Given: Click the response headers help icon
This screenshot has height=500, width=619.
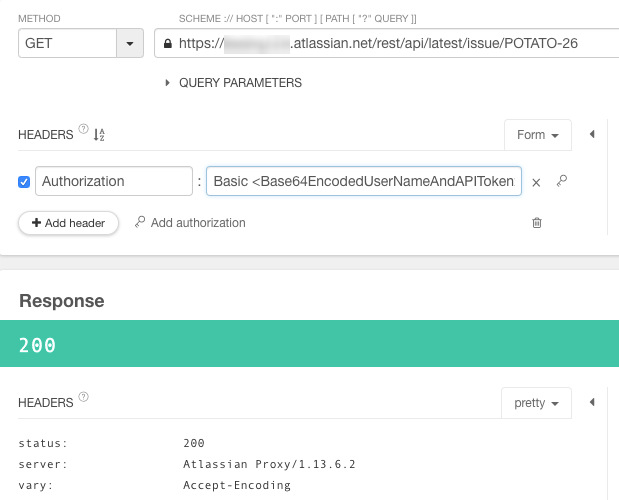Looking at the screenshot, I should pos(83,397).
